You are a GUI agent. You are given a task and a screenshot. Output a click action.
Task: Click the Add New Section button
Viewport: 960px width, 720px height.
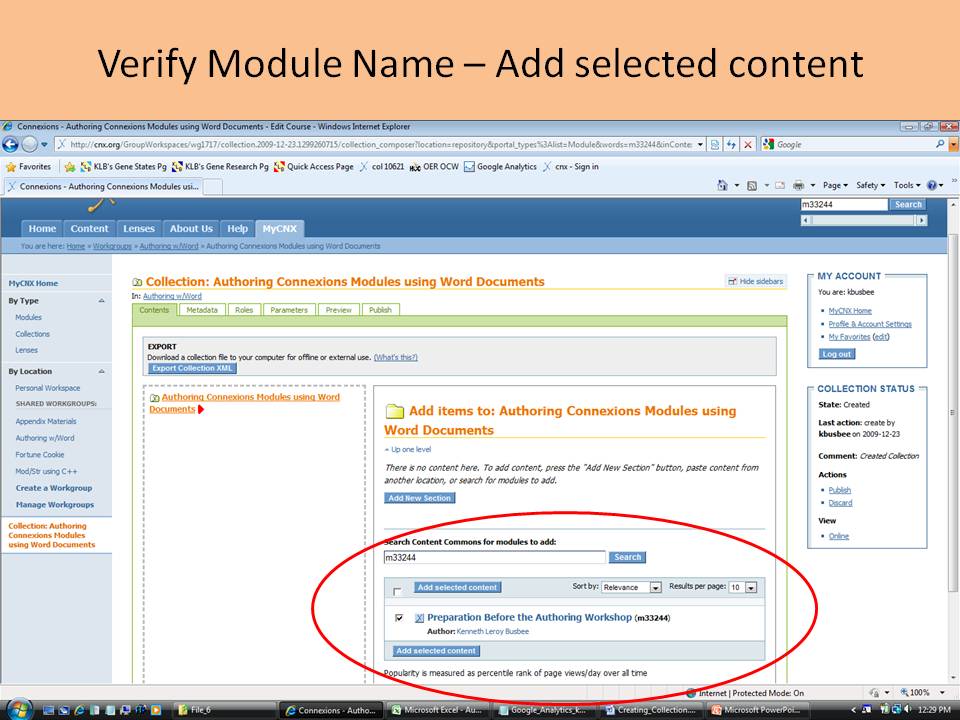(x=419, y=498)
